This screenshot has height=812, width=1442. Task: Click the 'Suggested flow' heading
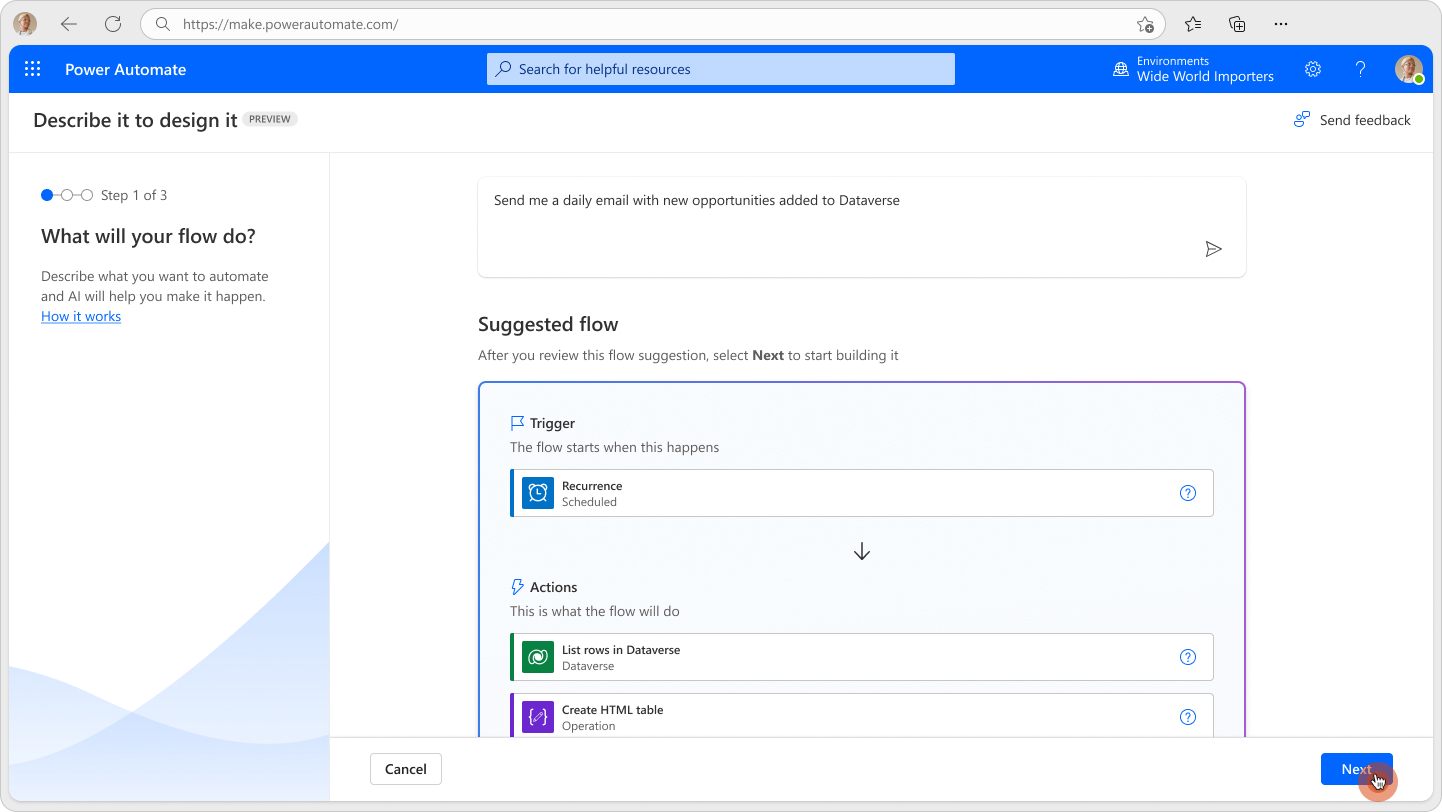coord(548,324)
